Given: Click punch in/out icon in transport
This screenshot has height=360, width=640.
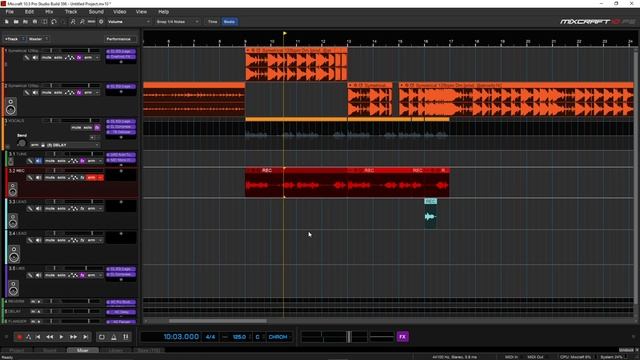Looking at the screenshot, I should pos(126,337).
